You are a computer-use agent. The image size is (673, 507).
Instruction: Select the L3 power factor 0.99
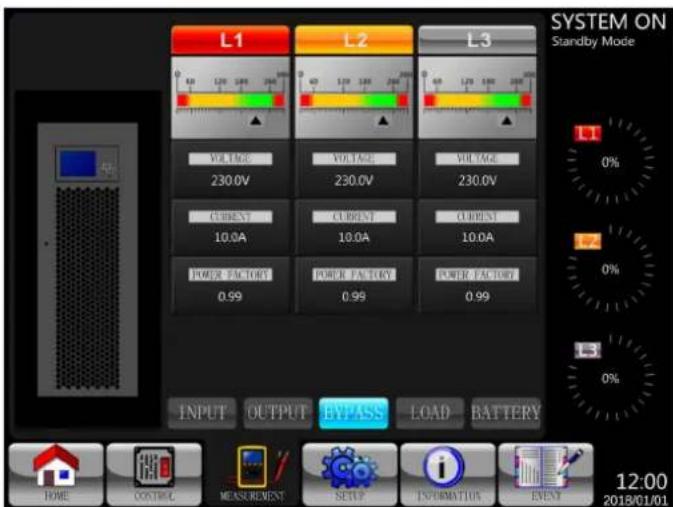tap(477, 297)
